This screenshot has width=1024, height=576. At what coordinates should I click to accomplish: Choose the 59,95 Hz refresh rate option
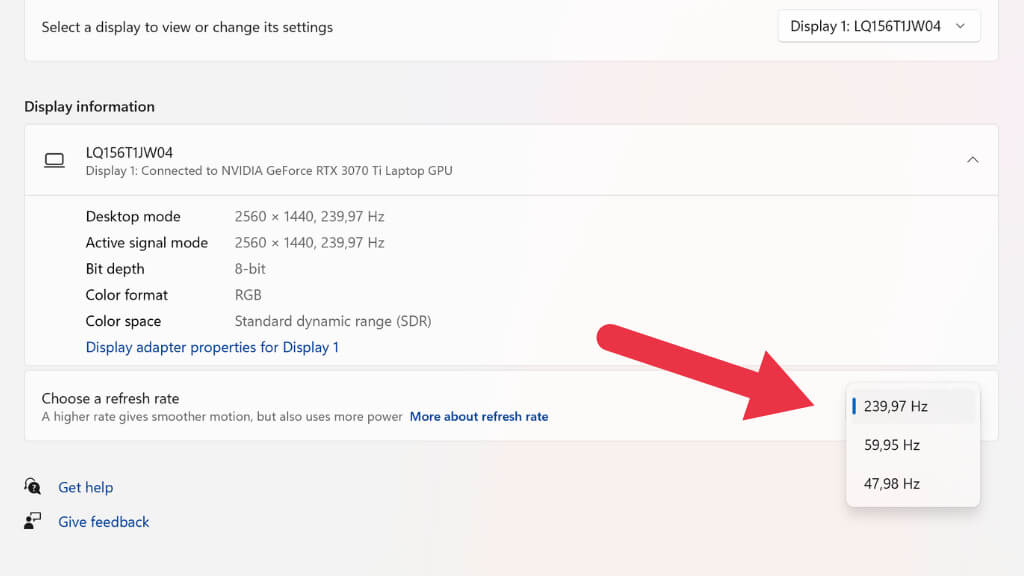[892, 445]
